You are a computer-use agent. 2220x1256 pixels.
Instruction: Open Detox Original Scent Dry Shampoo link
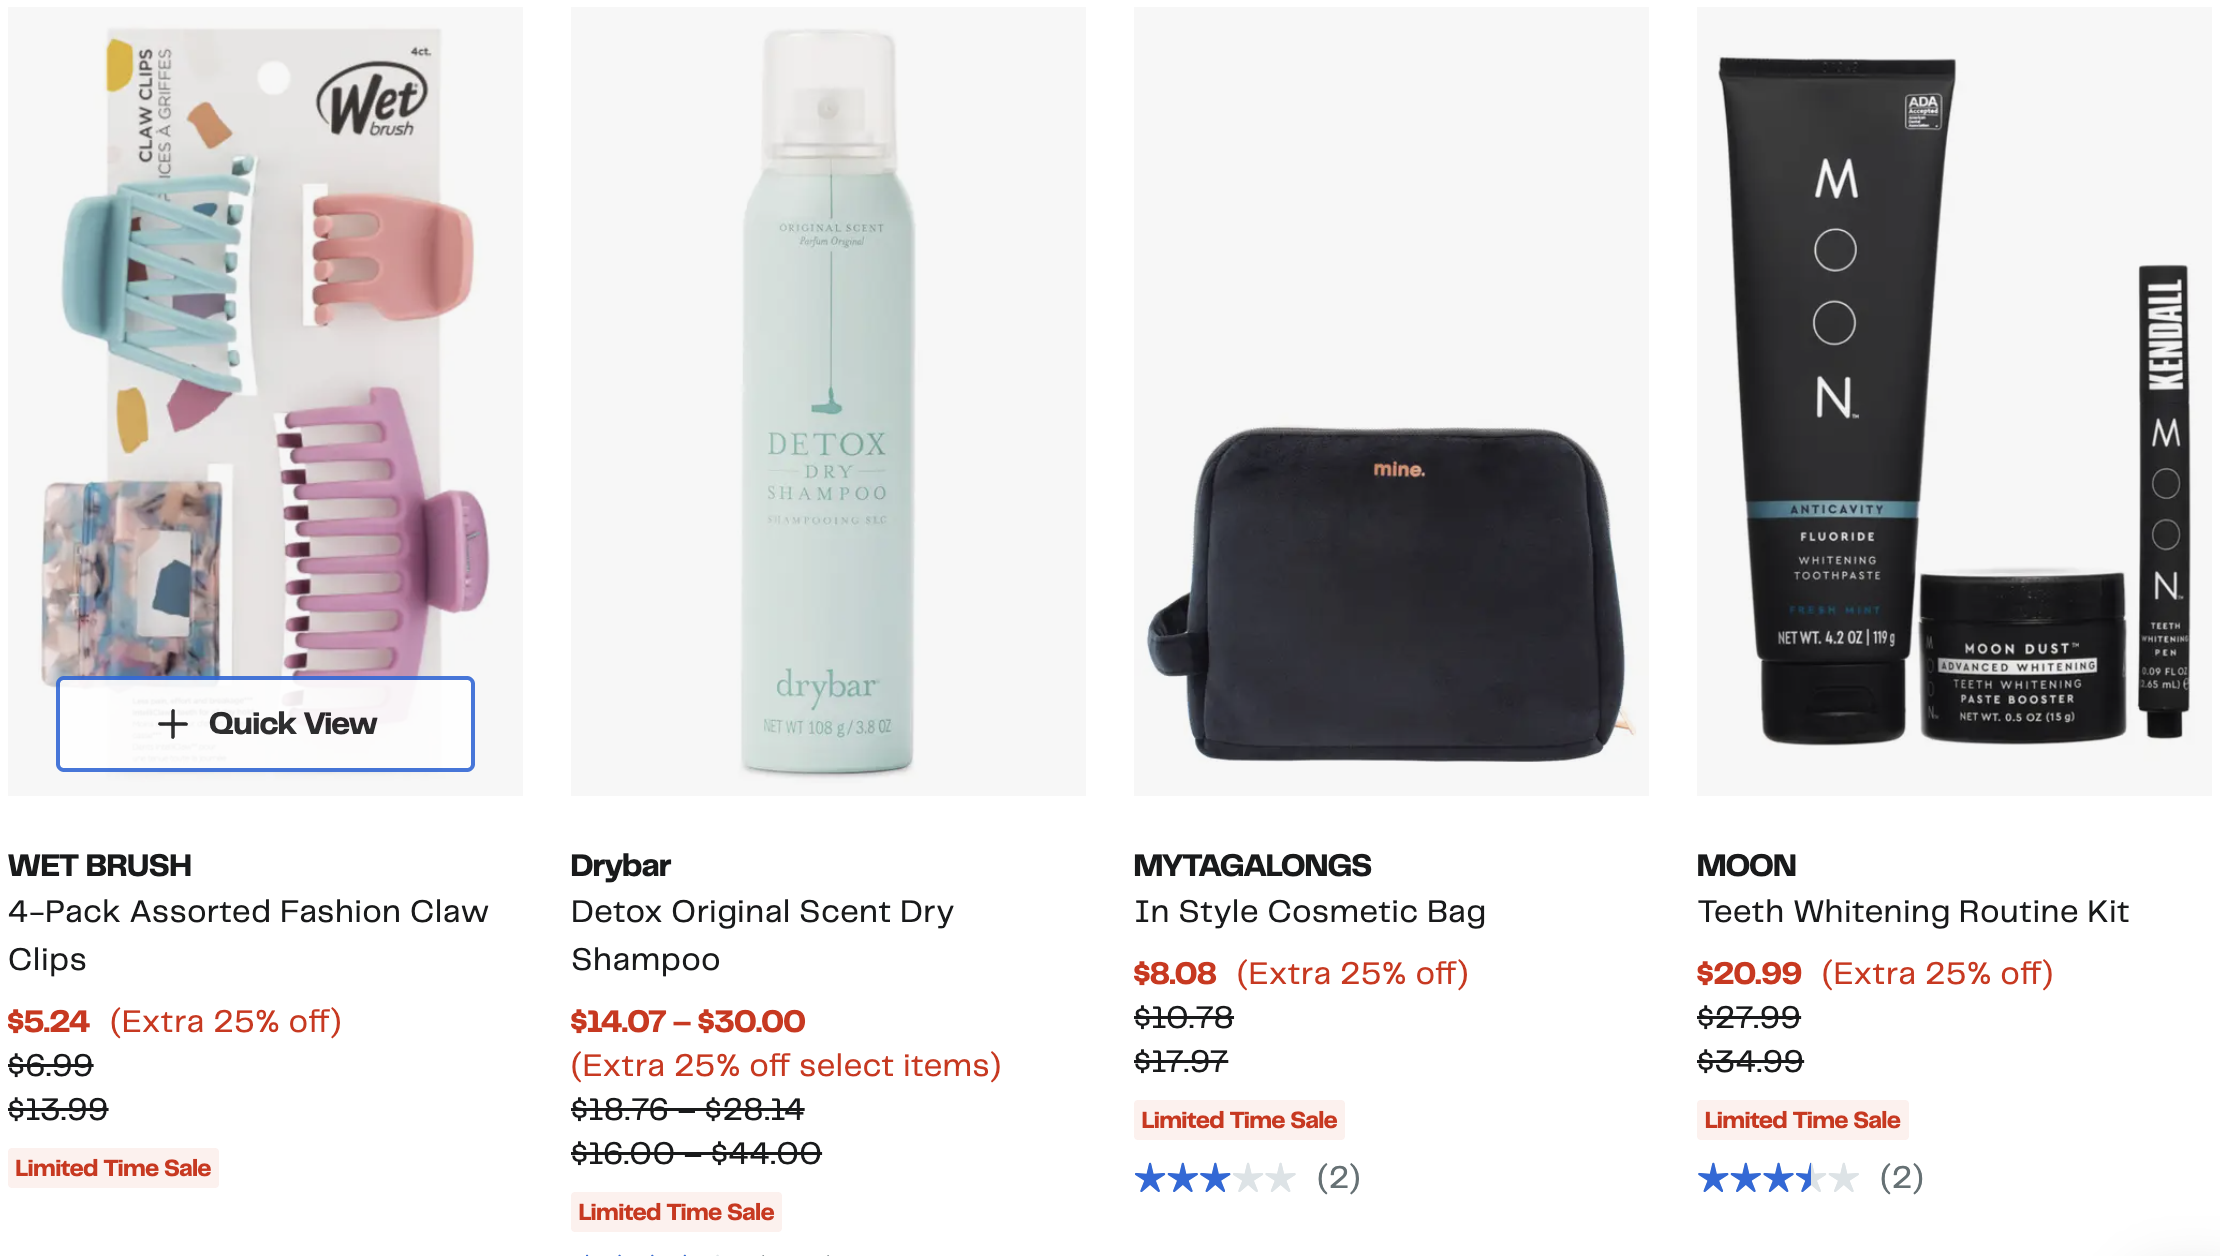pyautogui.click(x=762, y=934)
